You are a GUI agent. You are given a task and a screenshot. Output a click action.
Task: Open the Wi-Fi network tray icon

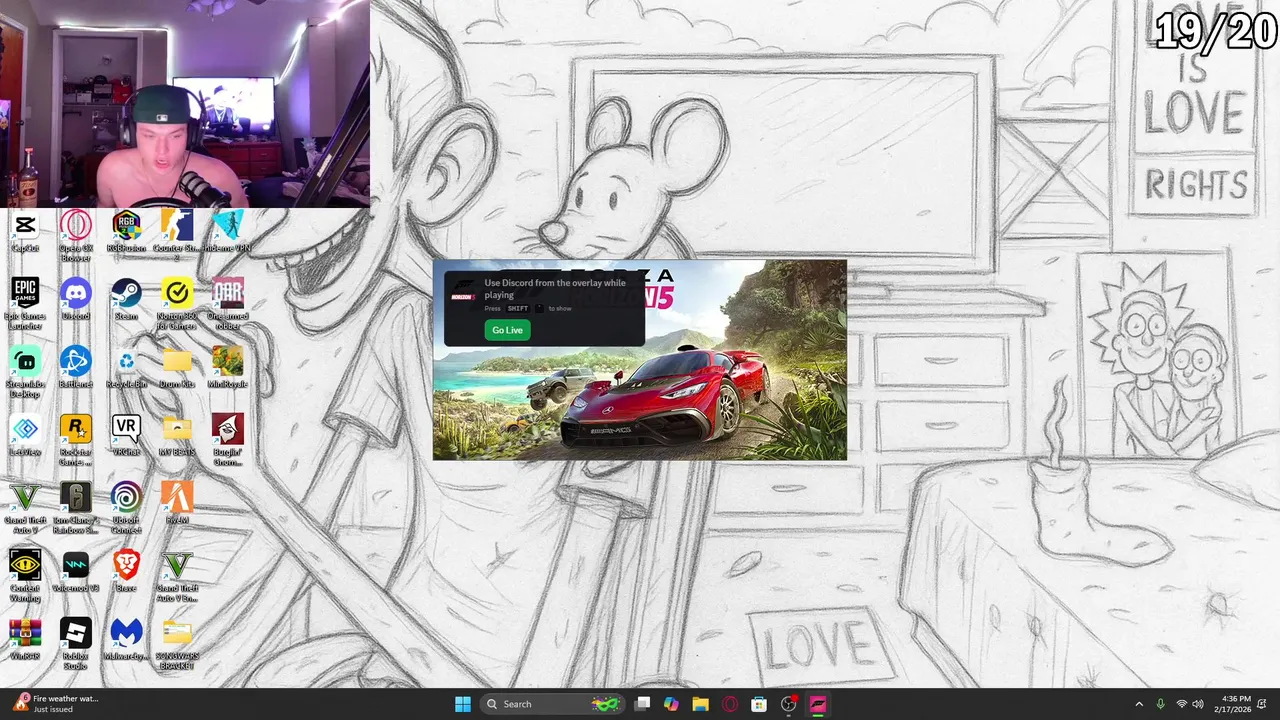(x=1181, y=704)
